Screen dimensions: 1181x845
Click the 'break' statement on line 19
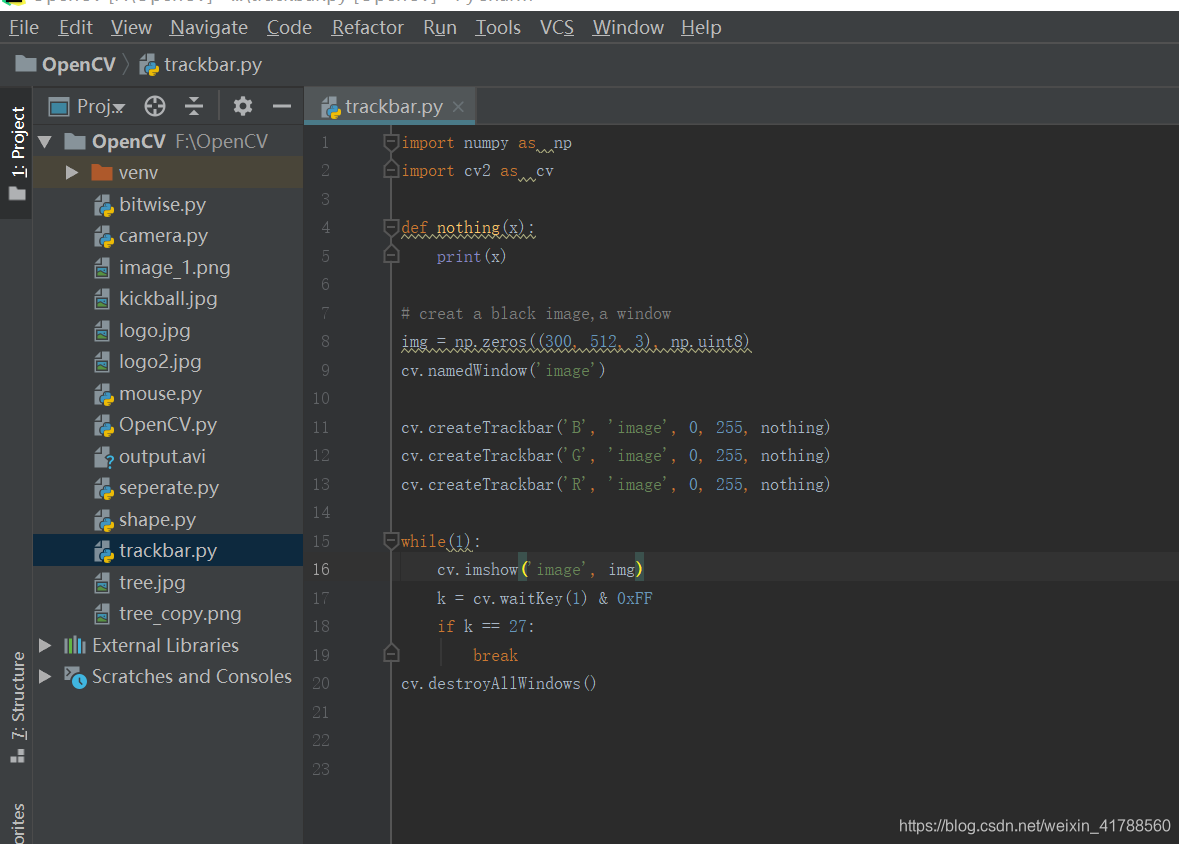tap(495, 656)
